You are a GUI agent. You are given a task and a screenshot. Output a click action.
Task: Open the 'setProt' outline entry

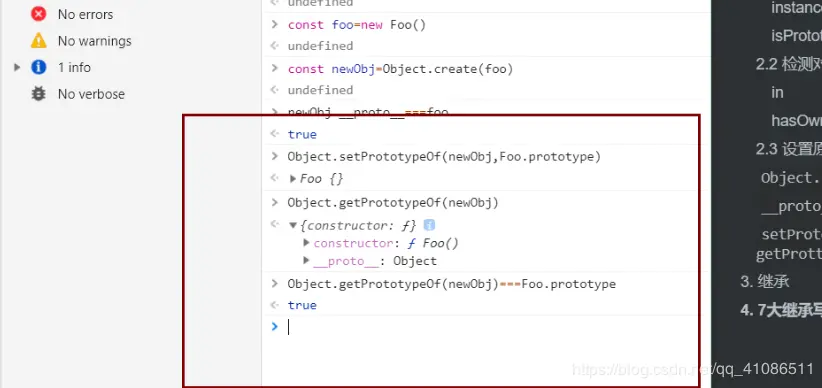792,233
